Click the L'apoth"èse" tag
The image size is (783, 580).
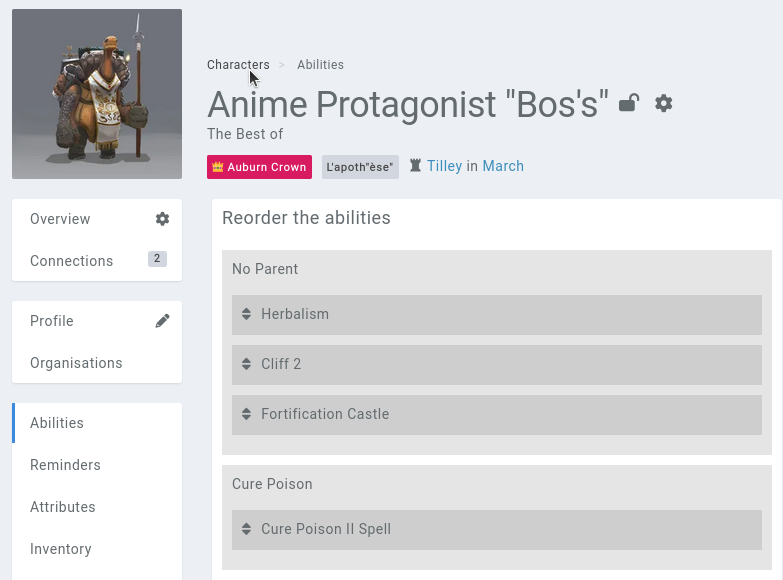pos(360,167)
